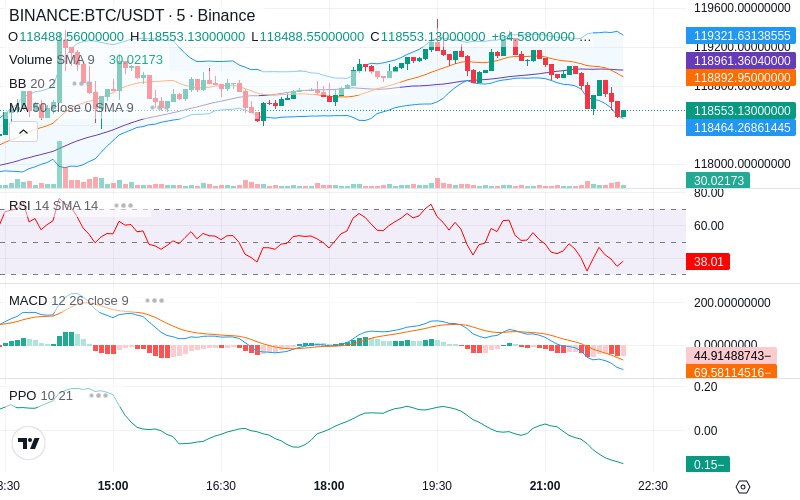
Task: Click the 118464.26861445 lower band price label
Action: [x=741, y=128]
